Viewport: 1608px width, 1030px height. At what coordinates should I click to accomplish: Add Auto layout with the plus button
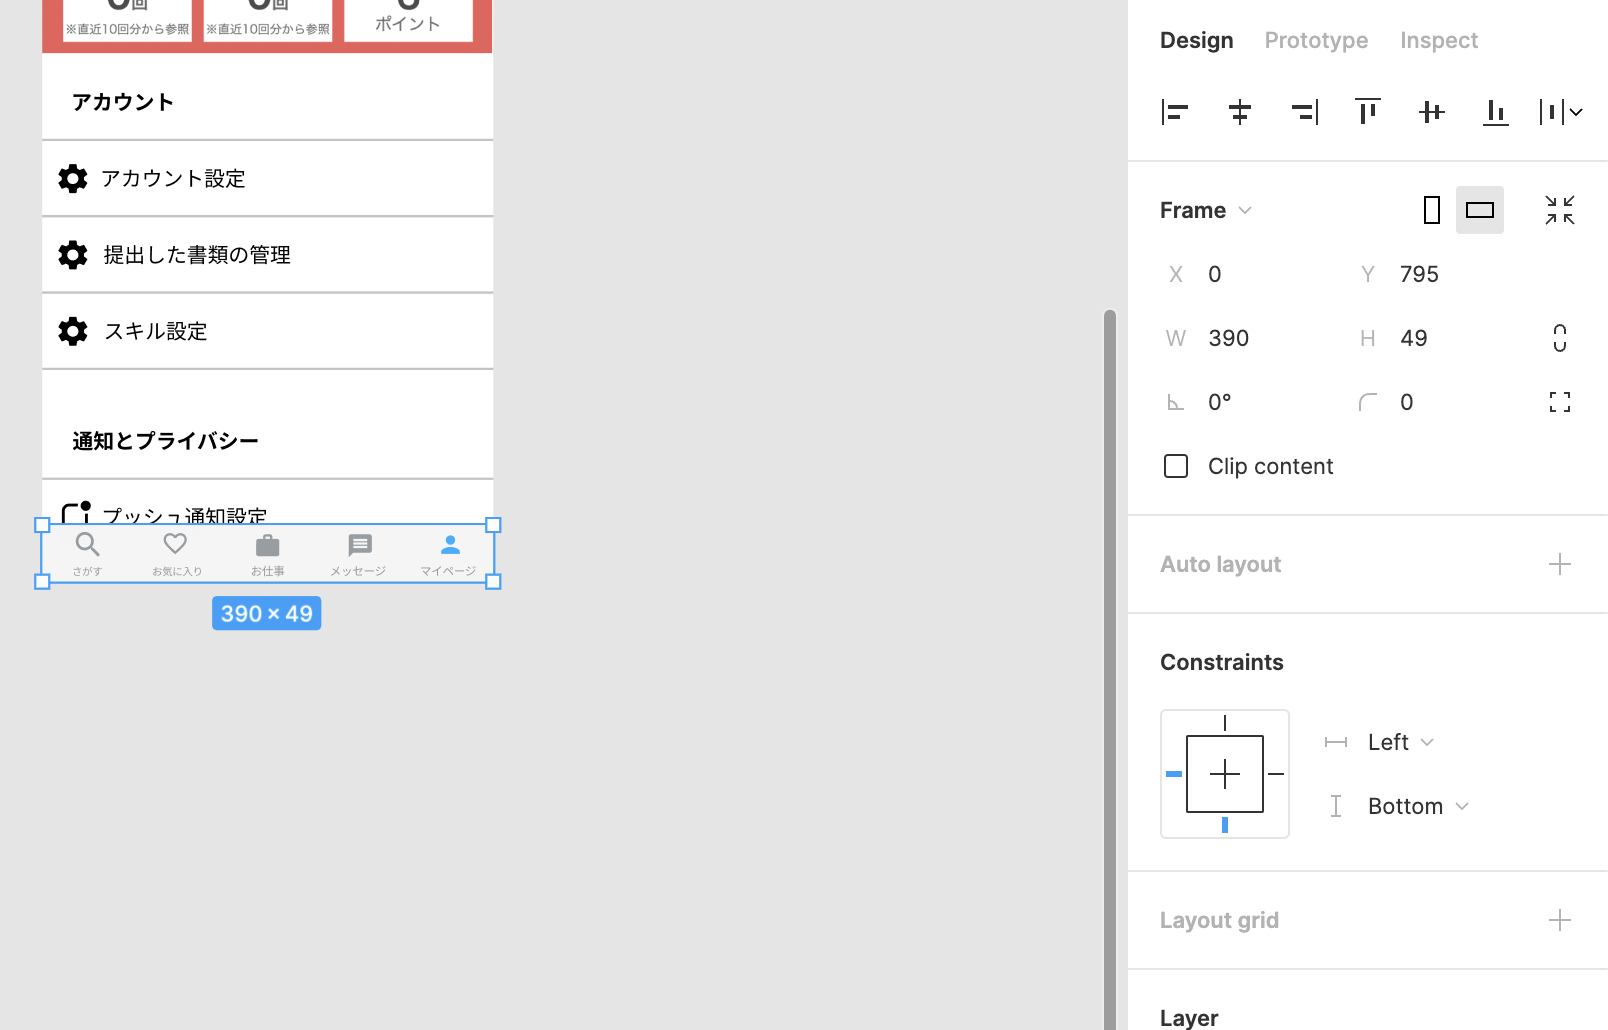1559,564
